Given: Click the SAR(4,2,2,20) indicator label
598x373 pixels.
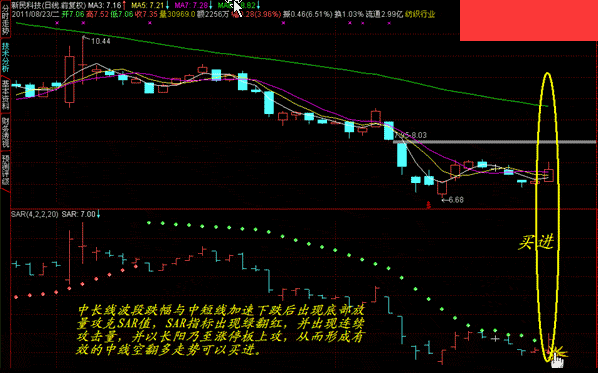Looking at the screenshot, I should [x=35, y=214].
